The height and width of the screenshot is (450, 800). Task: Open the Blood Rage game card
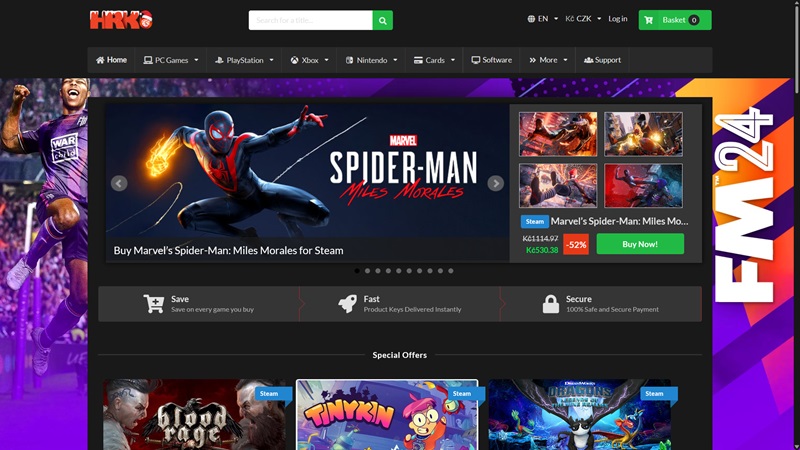click(x=194, y=414)
